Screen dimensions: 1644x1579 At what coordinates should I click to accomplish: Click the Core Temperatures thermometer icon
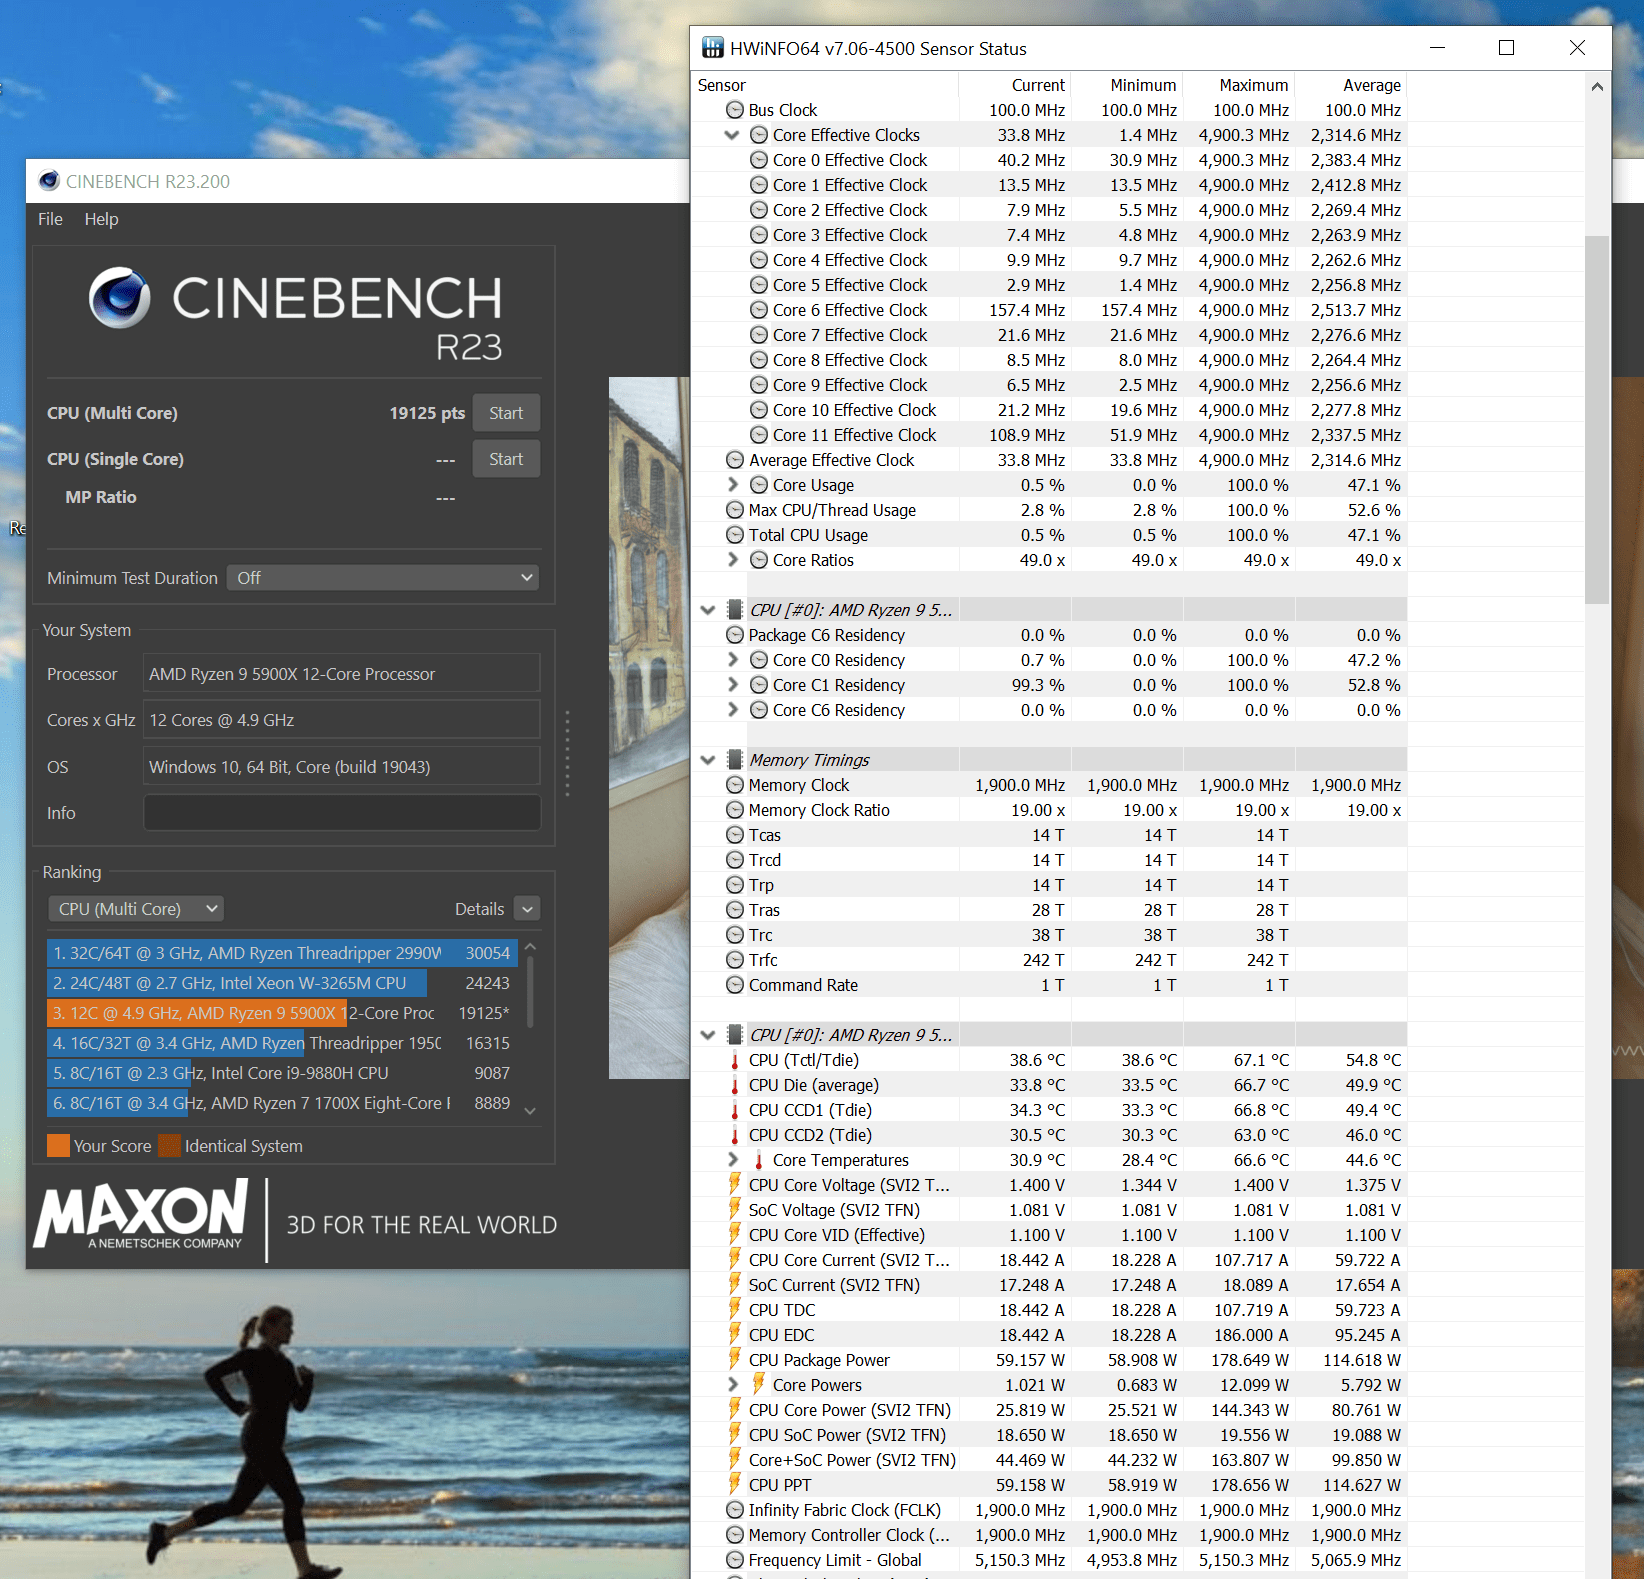(759, 1160)
